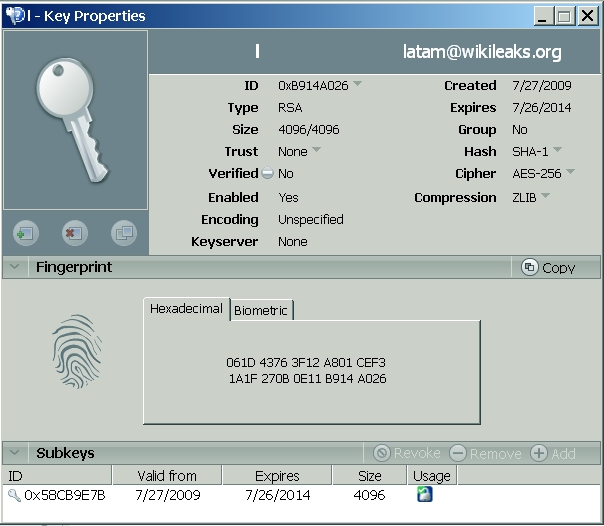Click the email latam@wikileaks.org
Screen dimensions: 604x526
point(482,52)
